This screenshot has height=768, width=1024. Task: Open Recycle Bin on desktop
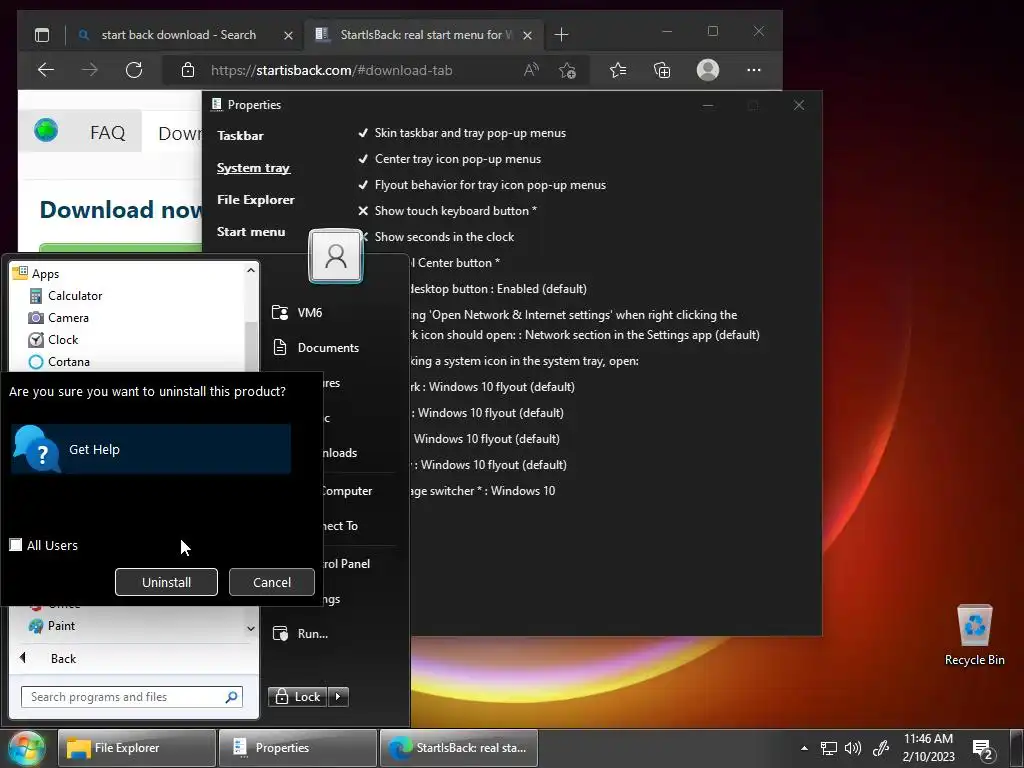coord(974,635)
